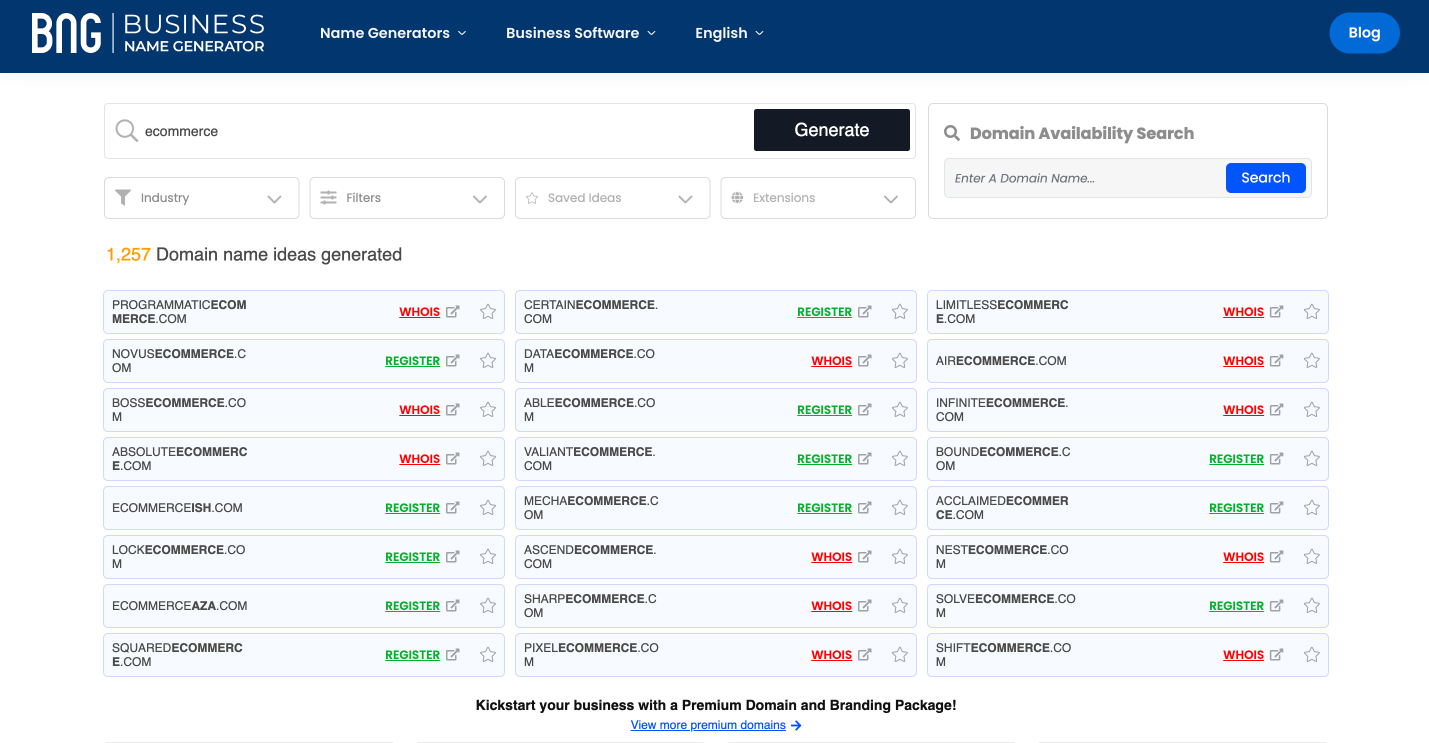Open the English language selector
The width and height of the screenshot is (1429, 743).
(729, 32)
